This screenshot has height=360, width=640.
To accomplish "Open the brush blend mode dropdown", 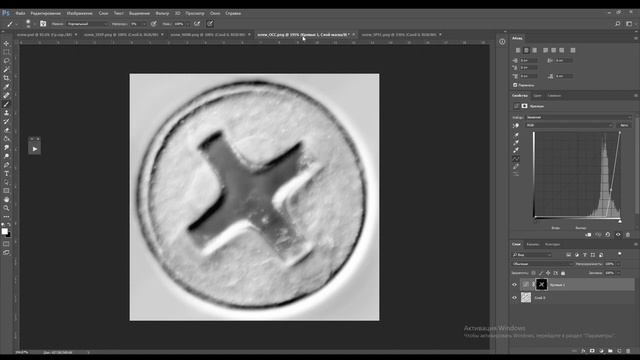I will tap(88, 24).
